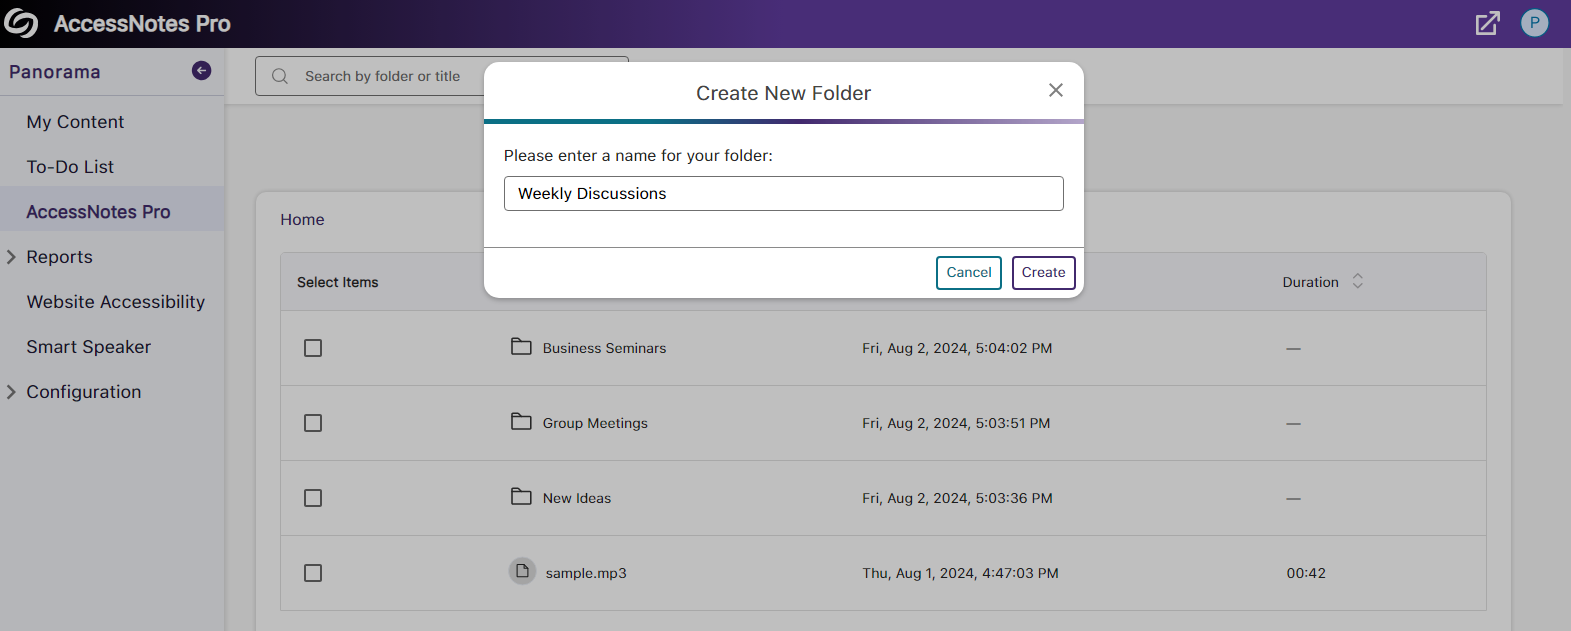1571x631 pixels.
Task: Open Configuration sidebar item
Action: tap(83, 392)
